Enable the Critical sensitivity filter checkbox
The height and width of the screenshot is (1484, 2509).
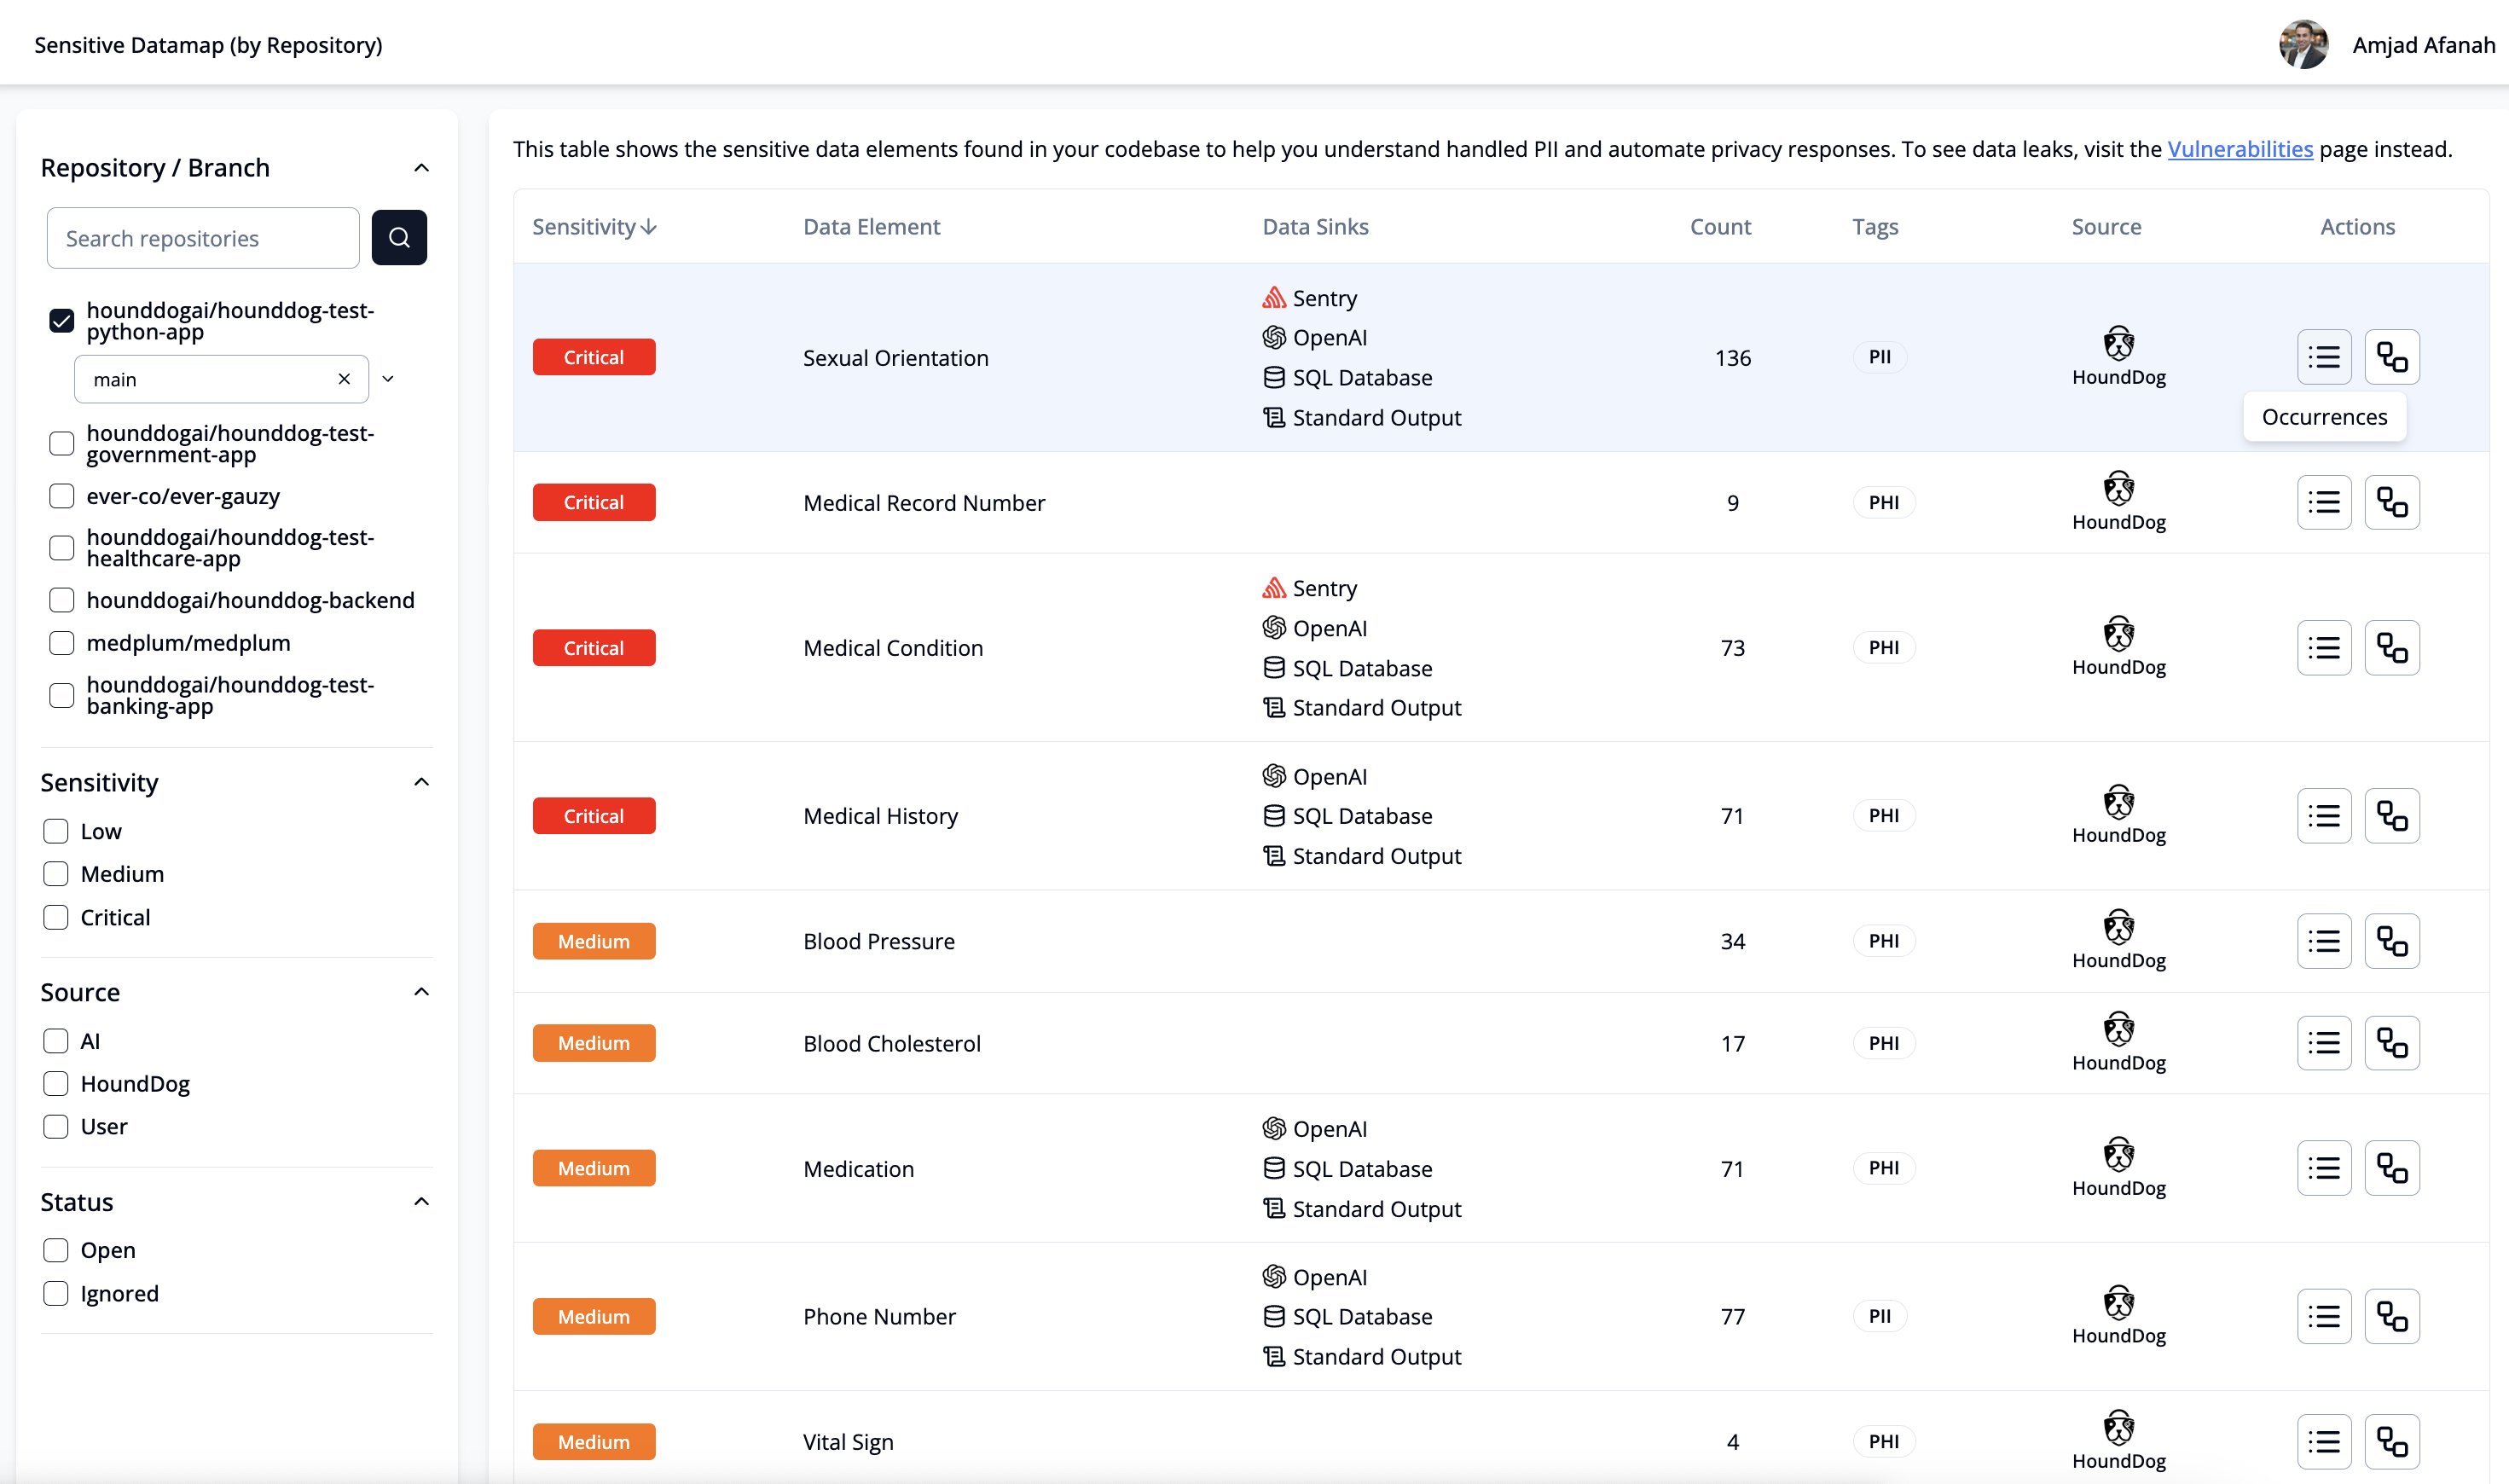click(x=56, y=917)
